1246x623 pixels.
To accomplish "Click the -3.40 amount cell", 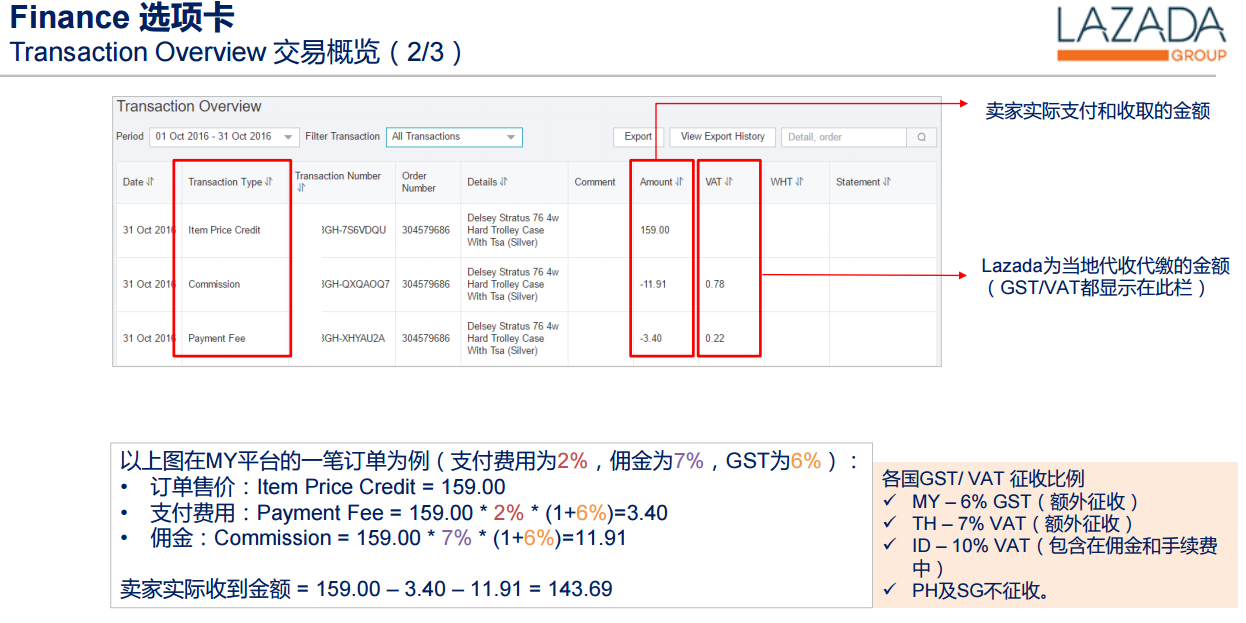I will tap(651, 338).
